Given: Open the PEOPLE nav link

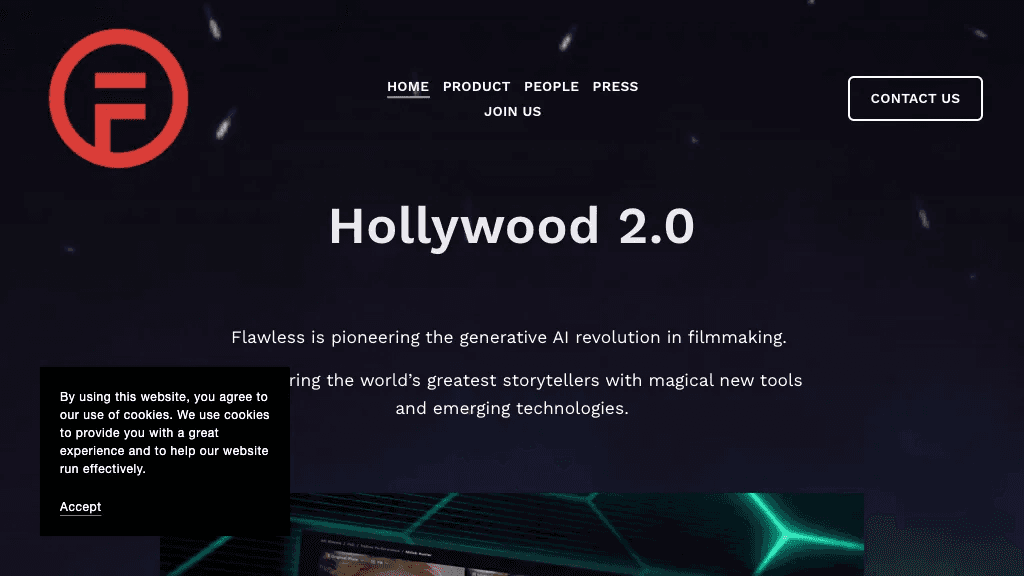Looking at the screenshot, I should point(551,87).
